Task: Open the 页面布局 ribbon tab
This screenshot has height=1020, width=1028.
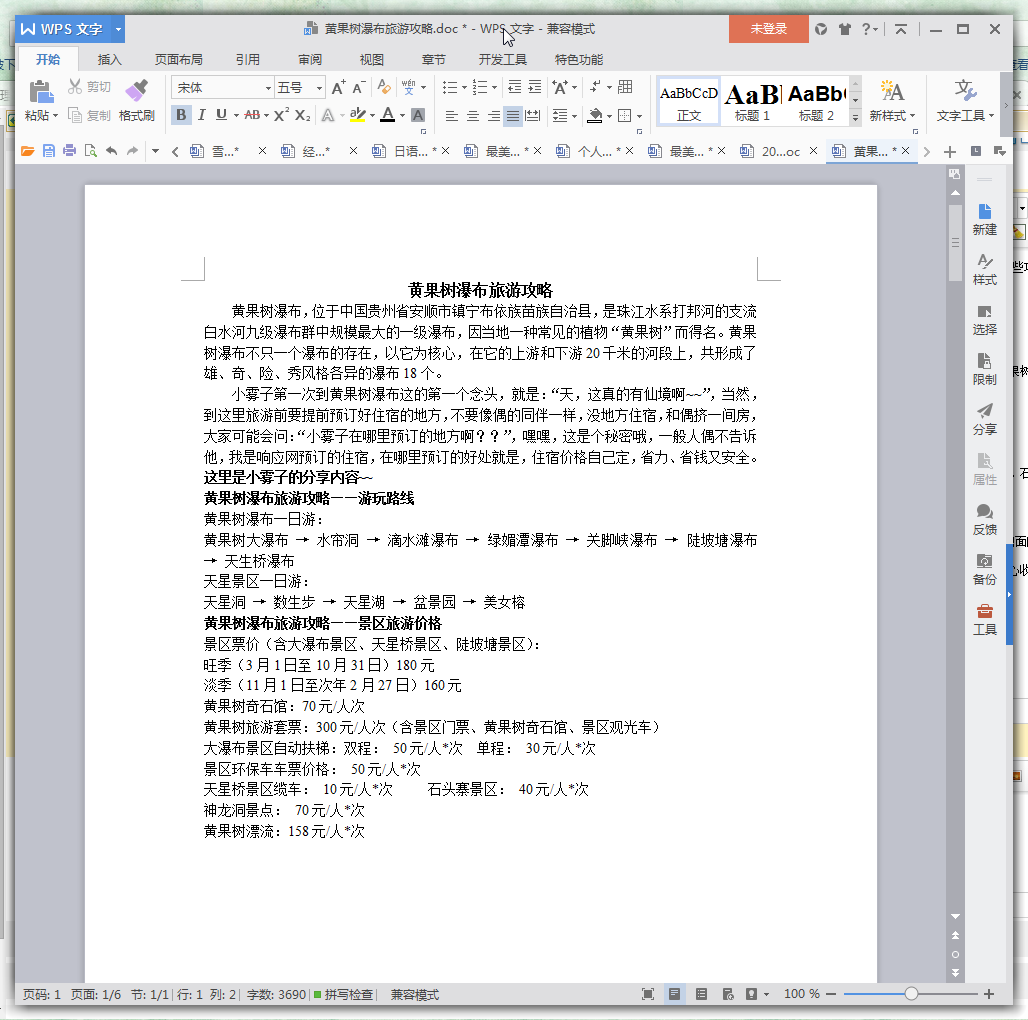Action: (x=178, y=60)
